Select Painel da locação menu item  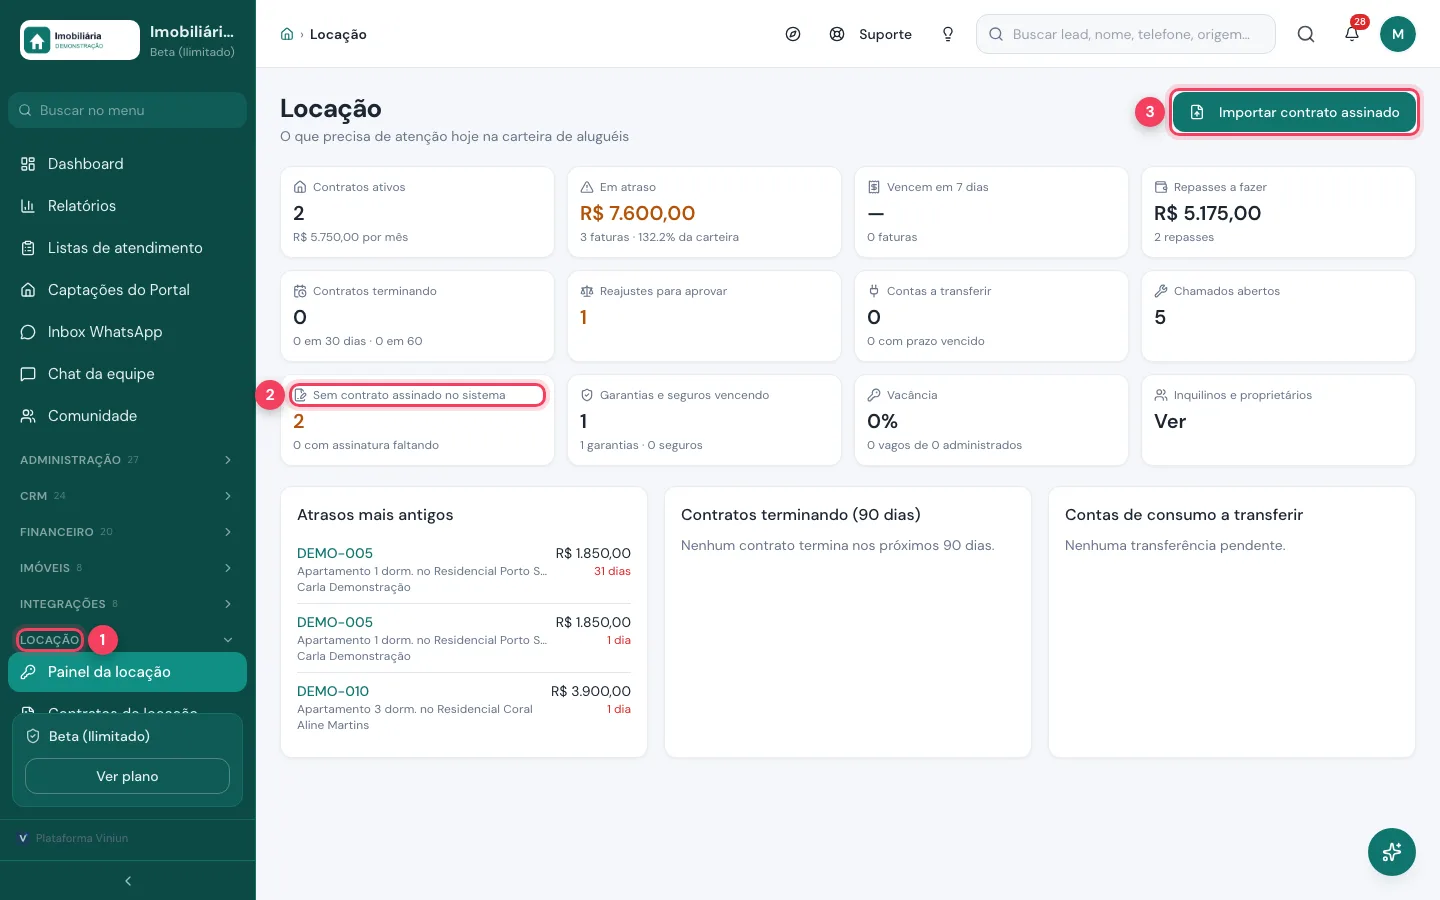click(x=127, y=672)
